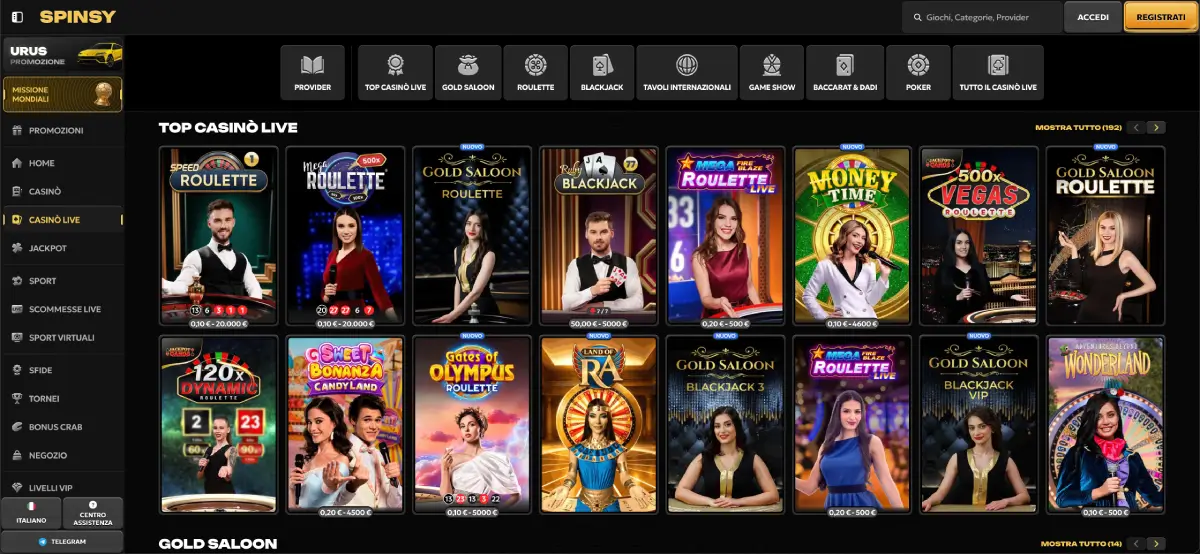
Task: Click the Registrati button
Action: 1161,17
